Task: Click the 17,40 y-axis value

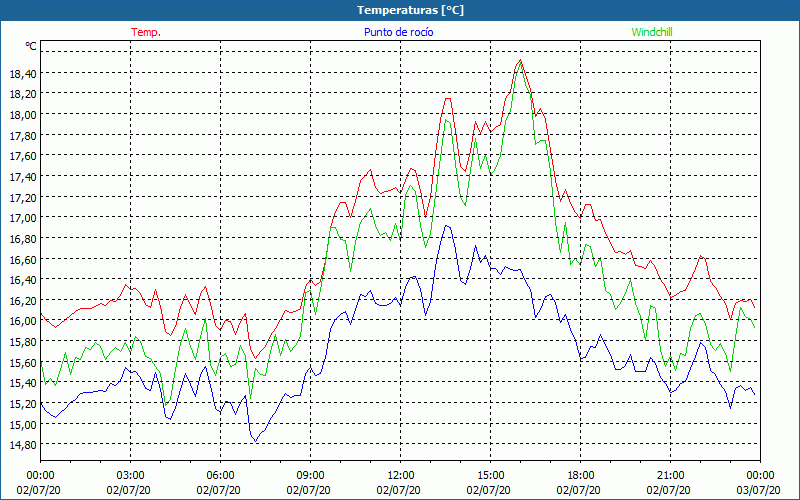Action: point(23,177)
